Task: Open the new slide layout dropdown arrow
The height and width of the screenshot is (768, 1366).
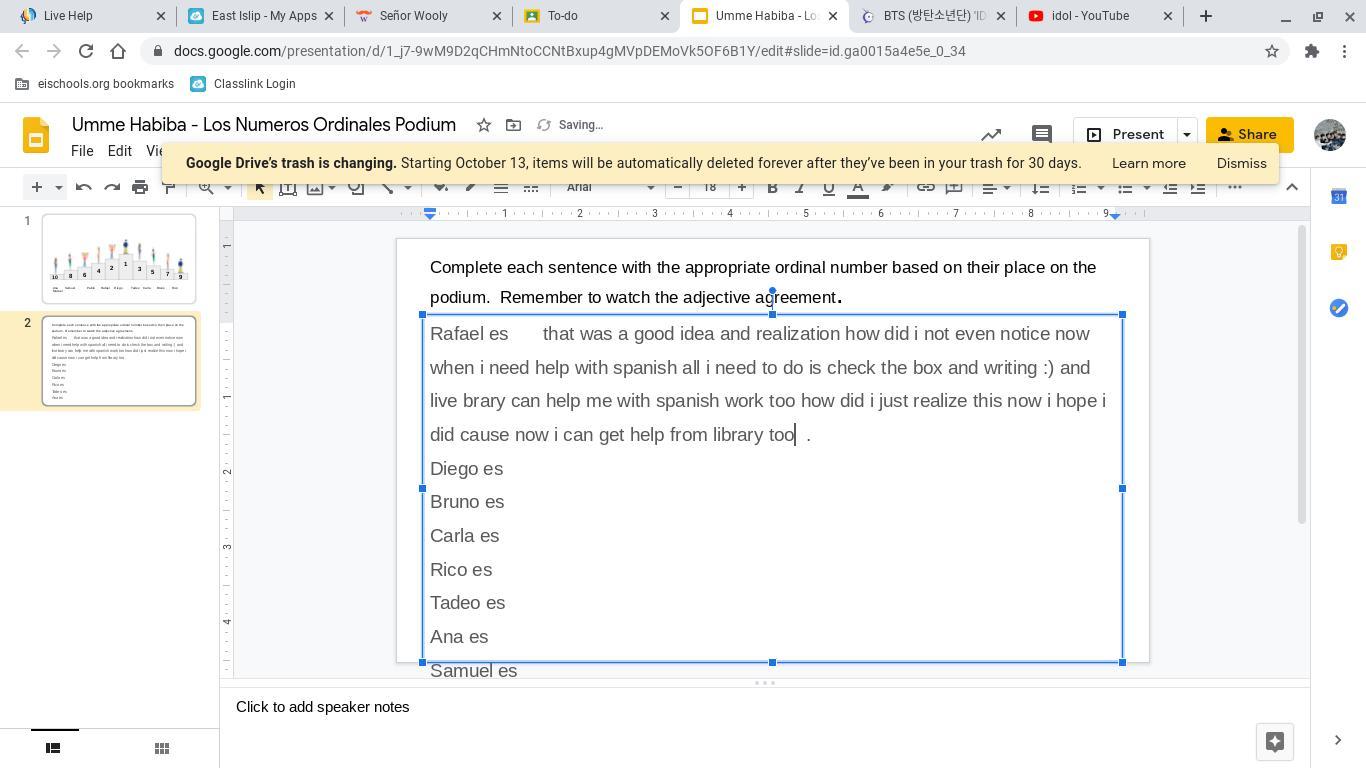Action: coord(58,187)
